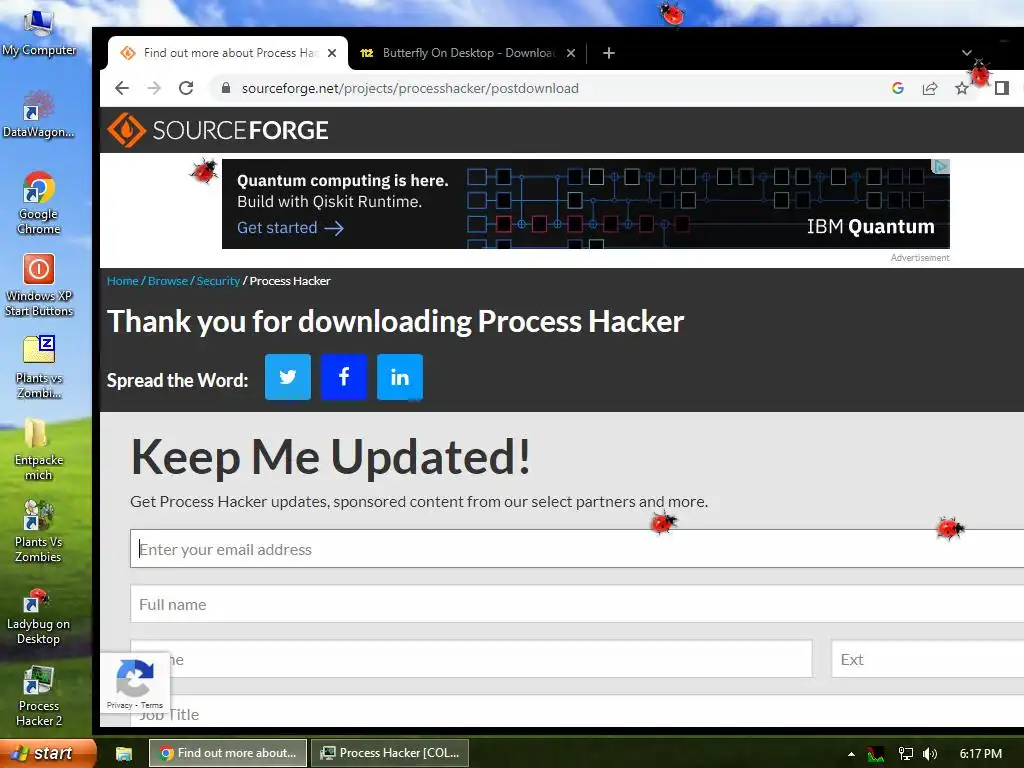The image size is (1024, 768).
Task: Focus the email address field
Action: pos(577,549)
